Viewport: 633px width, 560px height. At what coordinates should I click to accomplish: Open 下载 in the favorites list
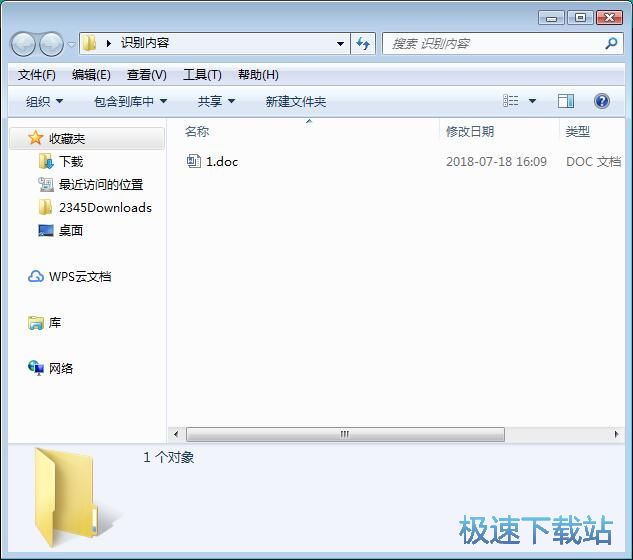pyautogui.click(x=71, y=161)
